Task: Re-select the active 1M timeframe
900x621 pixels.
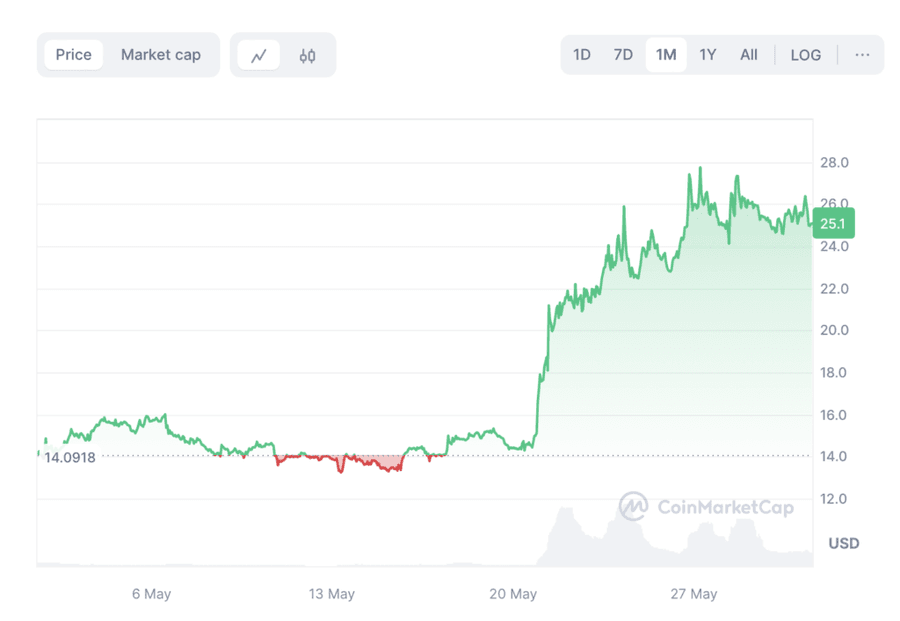Action: 664,55
